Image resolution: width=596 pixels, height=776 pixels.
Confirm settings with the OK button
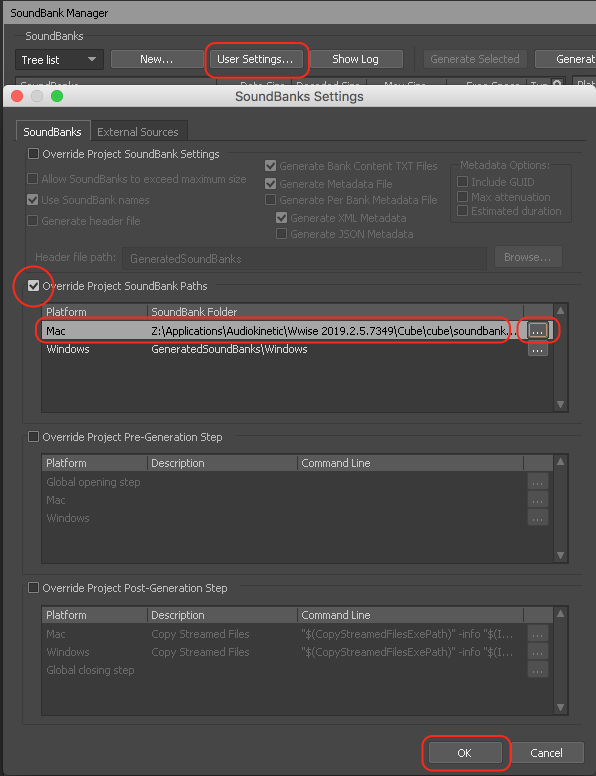[464, 753]
